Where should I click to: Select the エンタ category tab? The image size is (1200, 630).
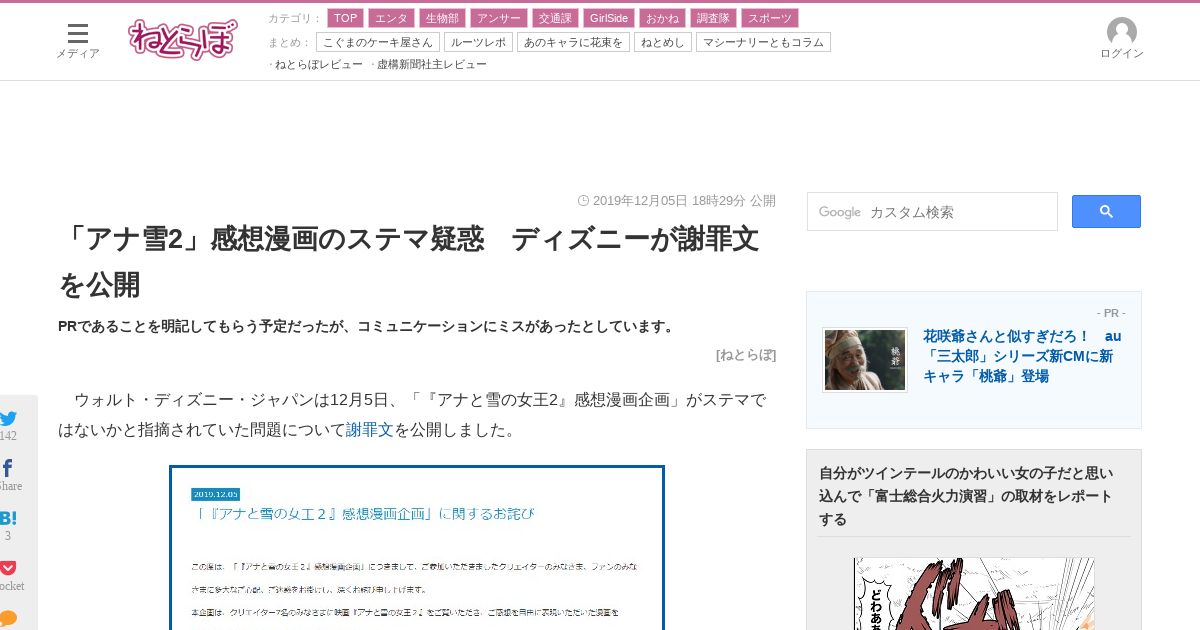(391, 18)
